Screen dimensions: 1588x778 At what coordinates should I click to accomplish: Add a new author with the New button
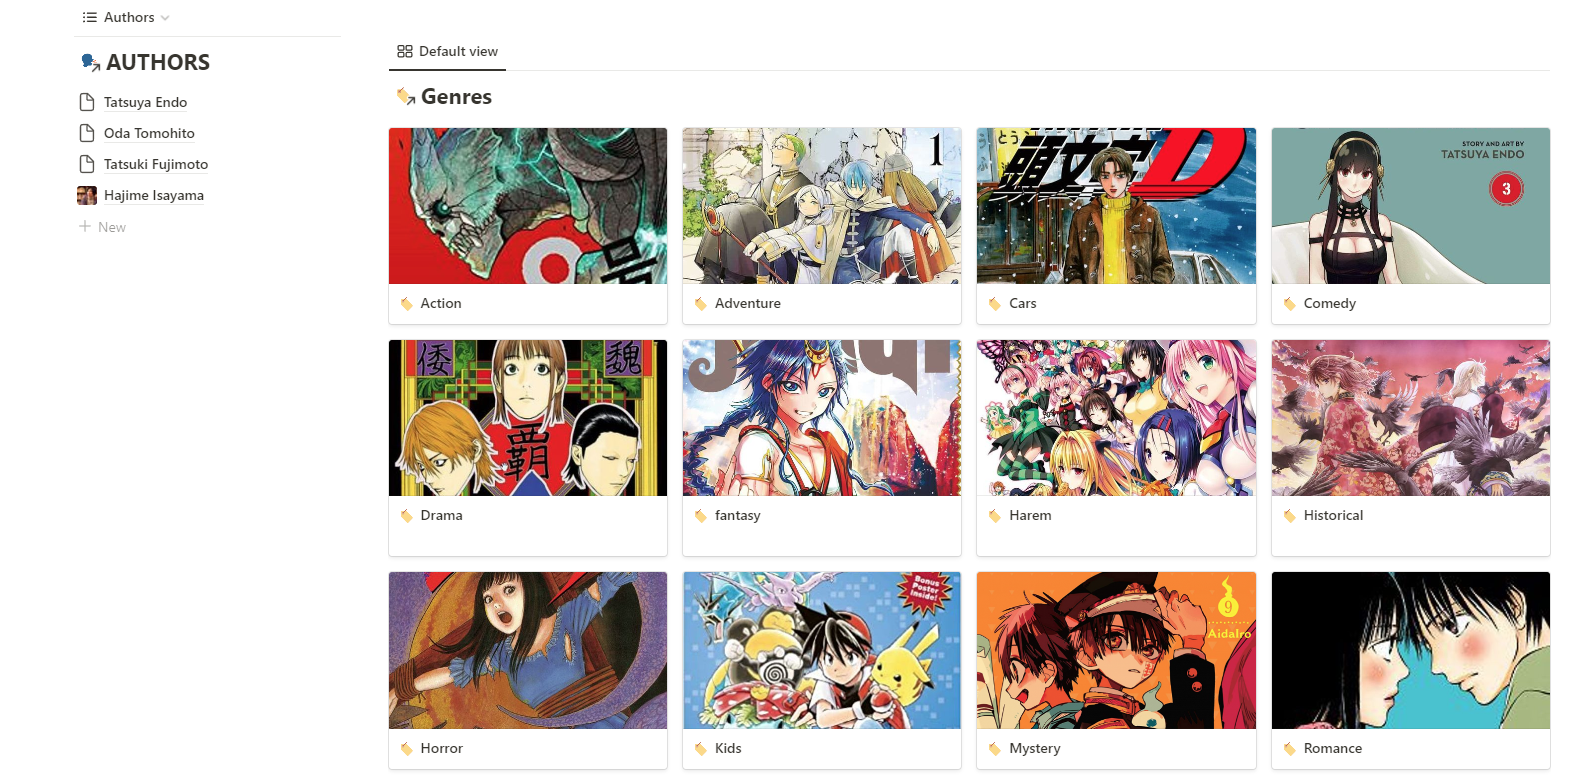103,227
